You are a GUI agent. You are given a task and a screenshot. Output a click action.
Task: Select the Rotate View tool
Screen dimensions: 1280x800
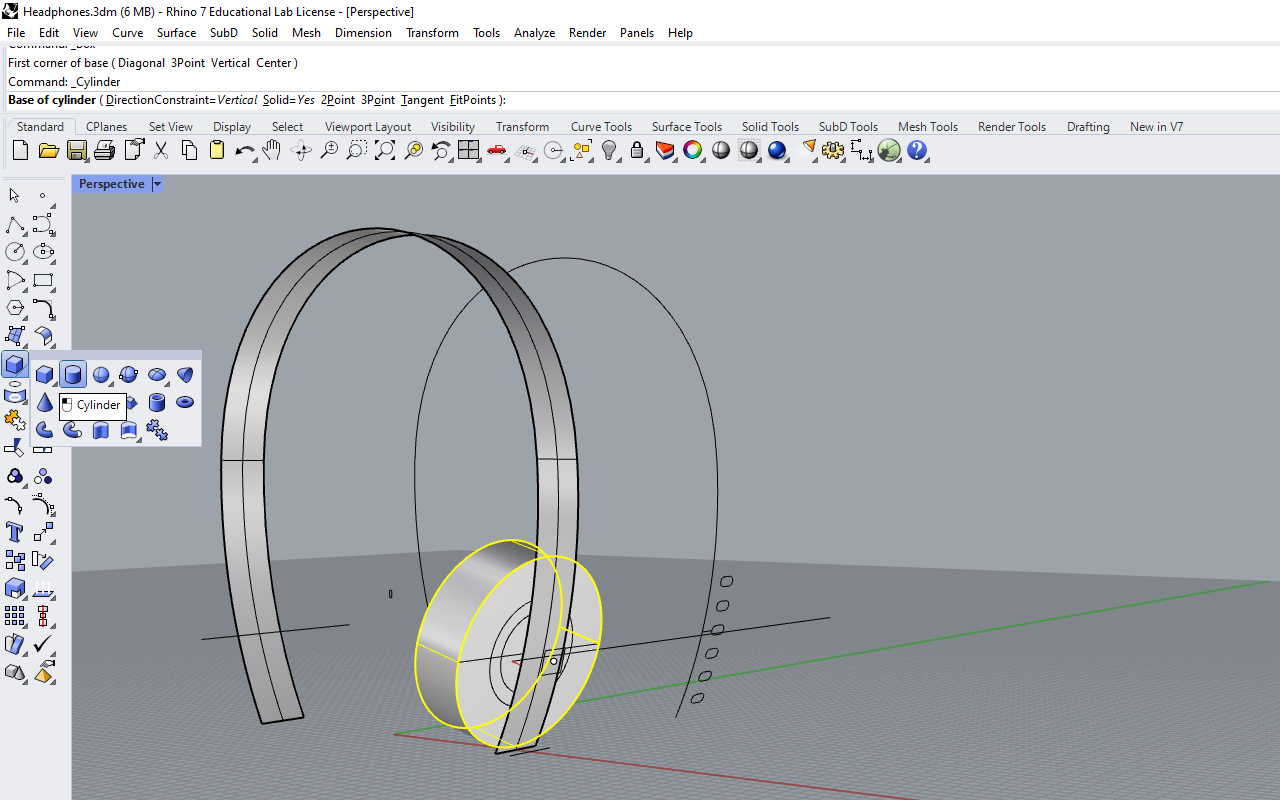pos(300,151)
